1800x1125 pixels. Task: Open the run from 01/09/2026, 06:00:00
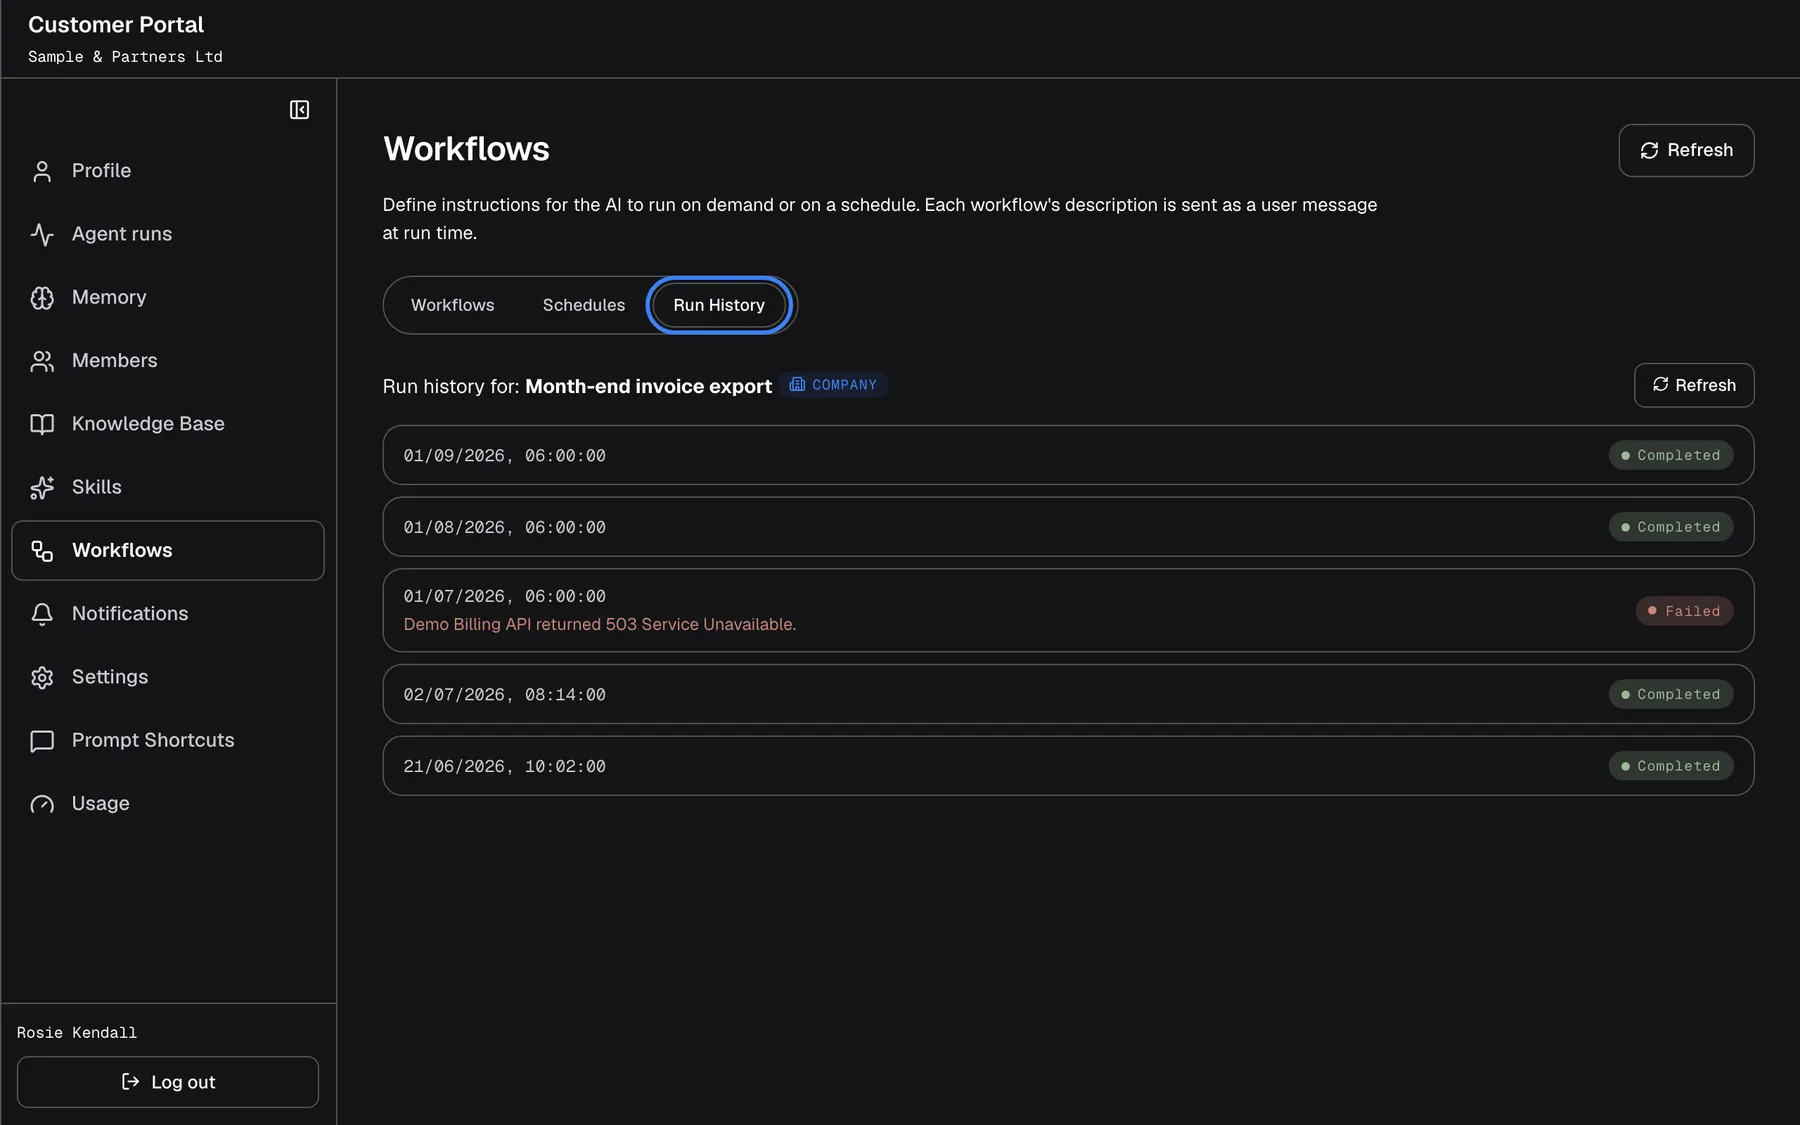coord(1068,455)
